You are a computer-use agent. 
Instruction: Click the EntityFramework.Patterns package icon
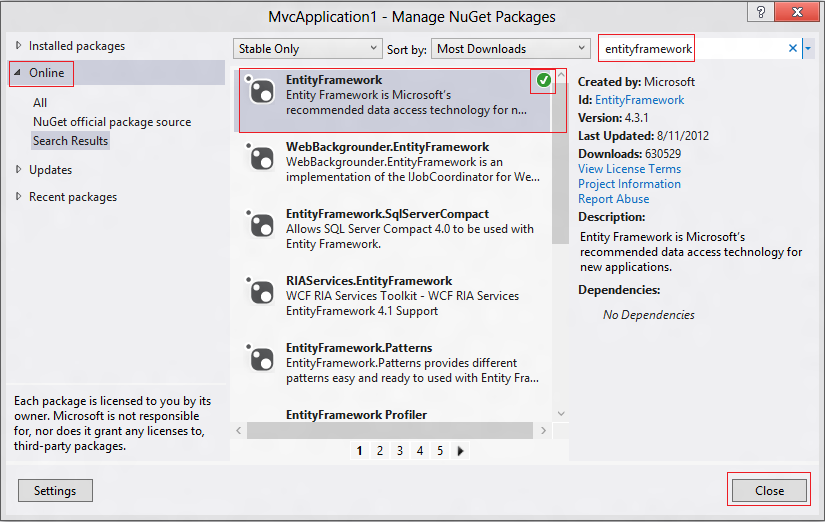click(x=261, y=359)
